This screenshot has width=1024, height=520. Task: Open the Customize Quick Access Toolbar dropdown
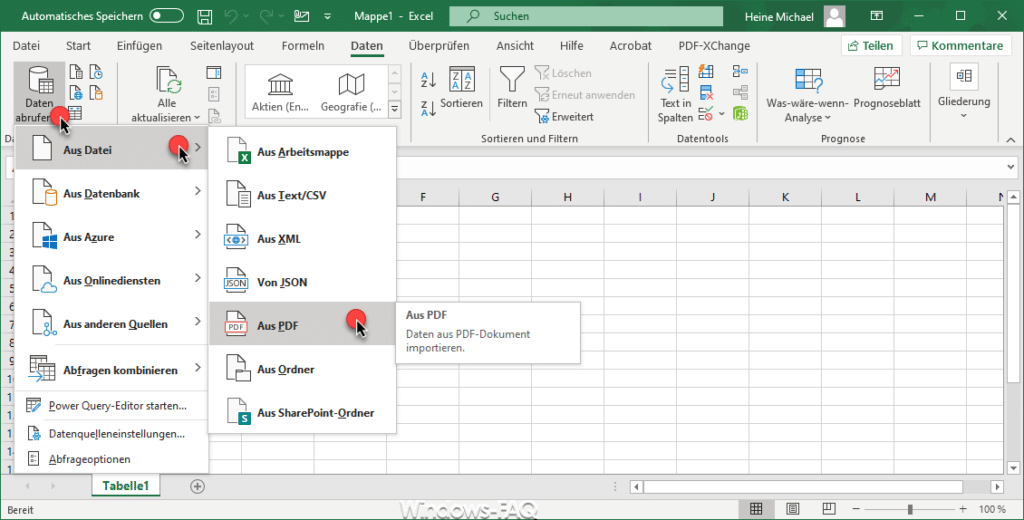tap(328, 16)
